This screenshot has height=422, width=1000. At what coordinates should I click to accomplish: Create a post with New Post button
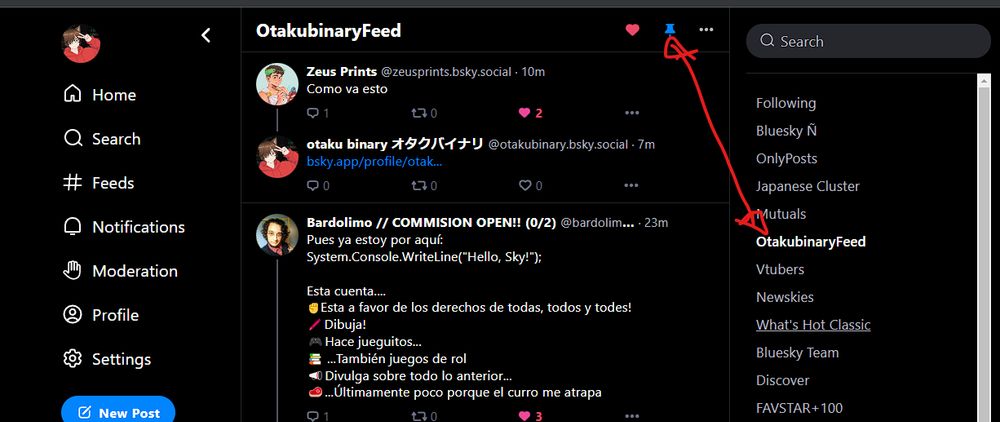click(118, 411)
